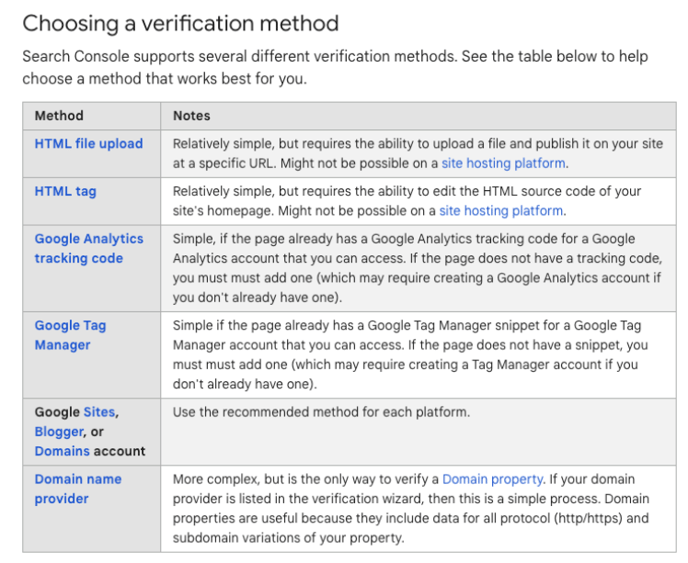The width and height of the screenshot is (688, 563).
Task: Follow the Sites link
Action: pyautogui.click(x=99, y=412)
